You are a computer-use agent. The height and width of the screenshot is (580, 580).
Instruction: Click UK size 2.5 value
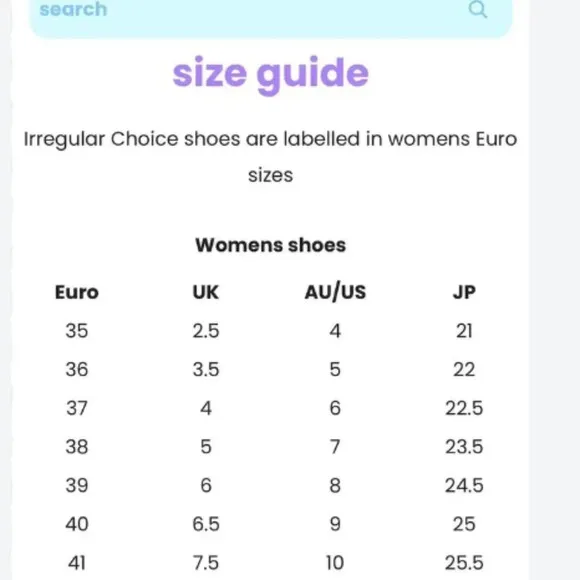pos(206,331)
